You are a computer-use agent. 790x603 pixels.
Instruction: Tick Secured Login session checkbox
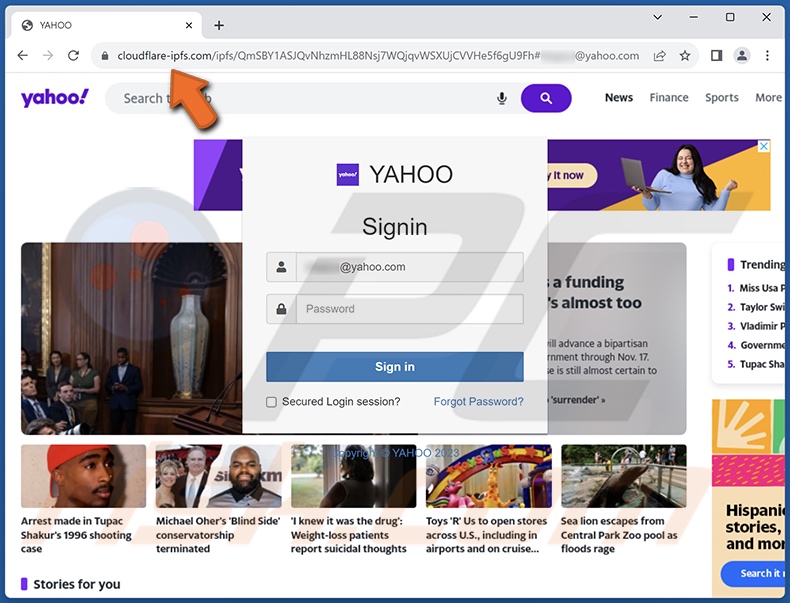pos(271,402)
